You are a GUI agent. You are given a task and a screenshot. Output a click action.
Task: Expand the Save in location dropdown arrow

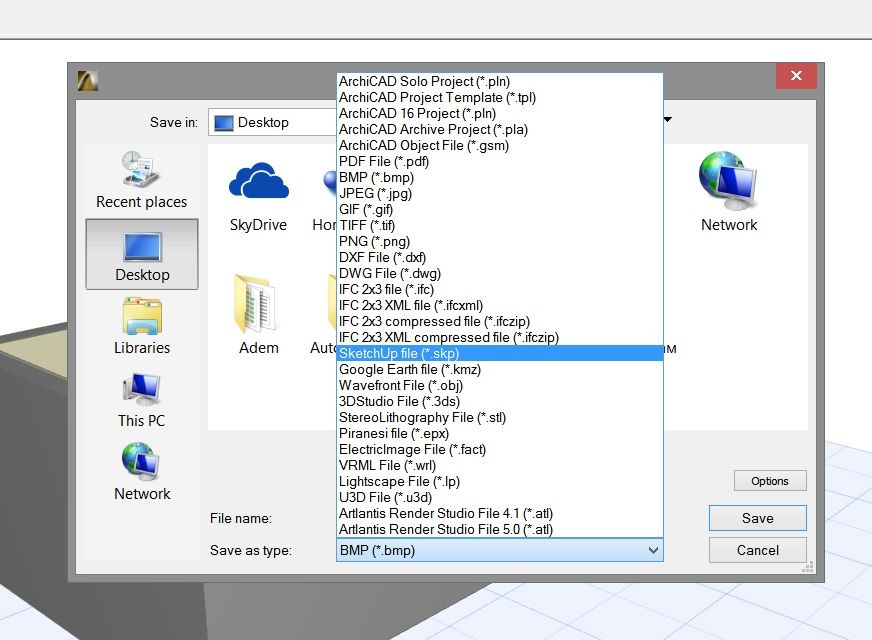pos(668,120)
